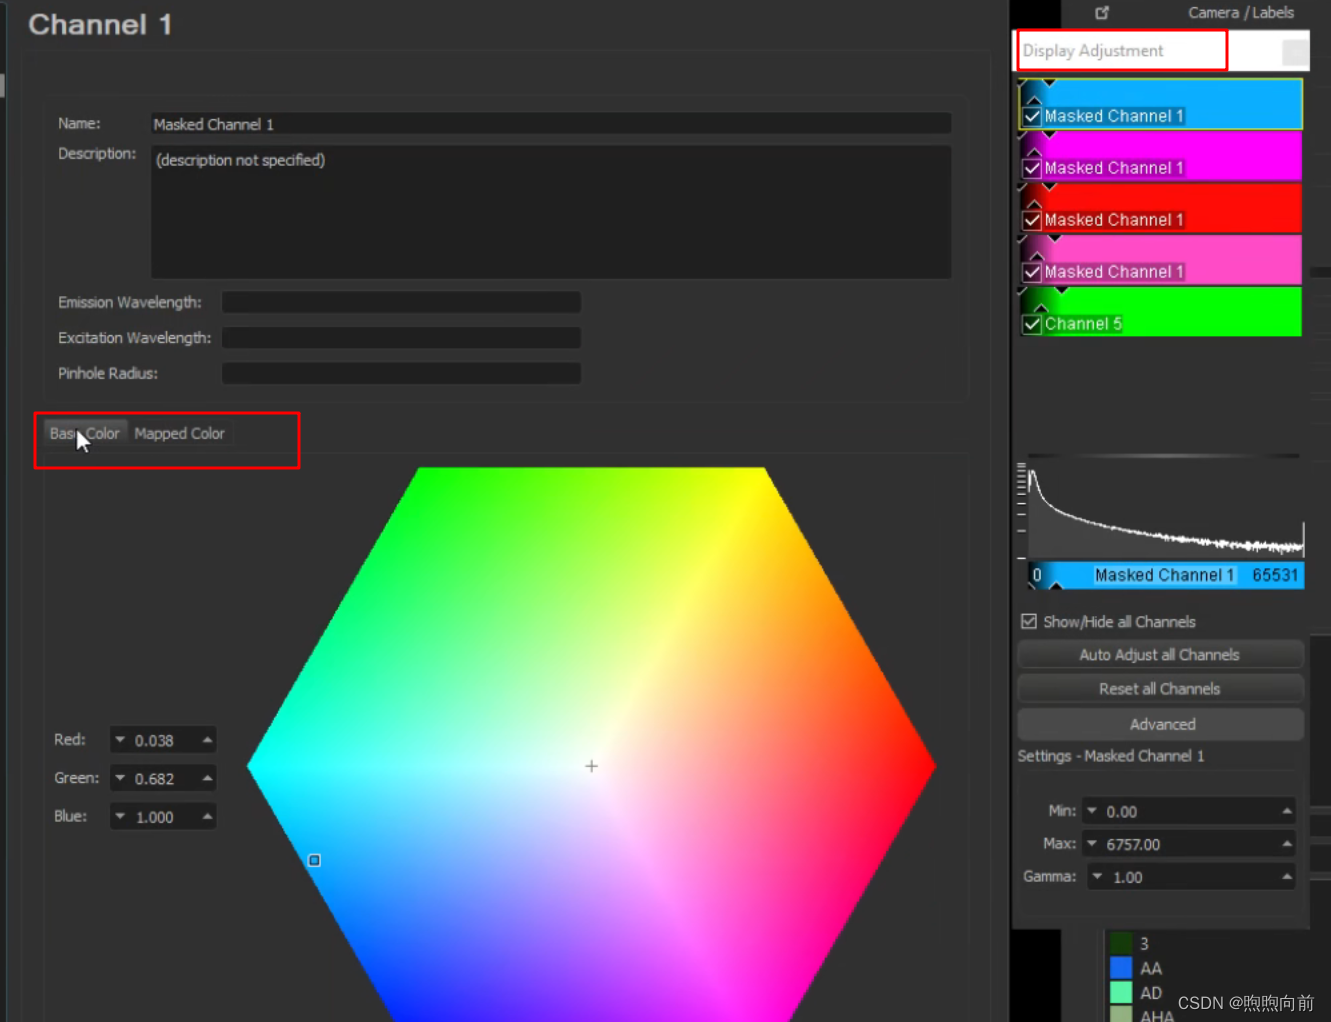Click the Excitation Wavelength field

[x=401, y=338]
